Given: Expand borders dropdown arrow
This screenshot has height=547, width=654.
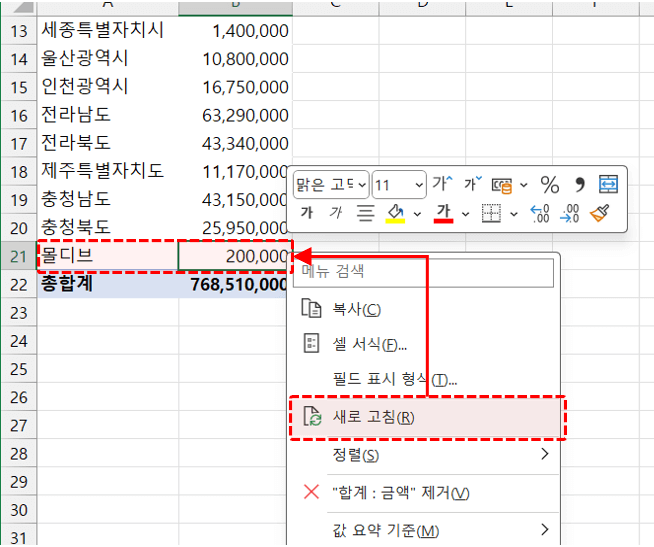Looking at the screenshot, I should pyautogui.click(x=514, y=214).
